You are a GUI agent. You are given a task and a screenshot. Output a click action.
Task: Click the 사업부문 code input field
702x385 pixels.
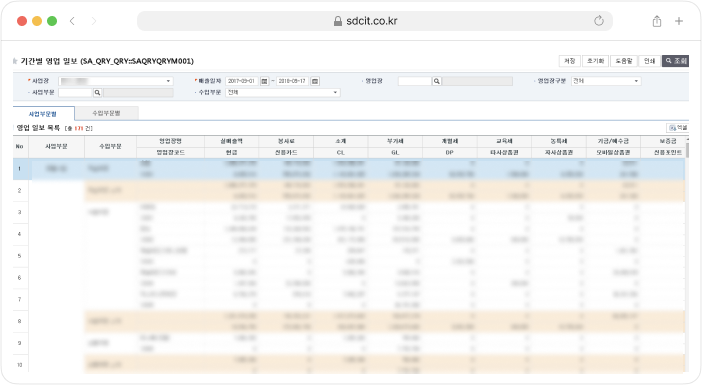tap(75, 93)
